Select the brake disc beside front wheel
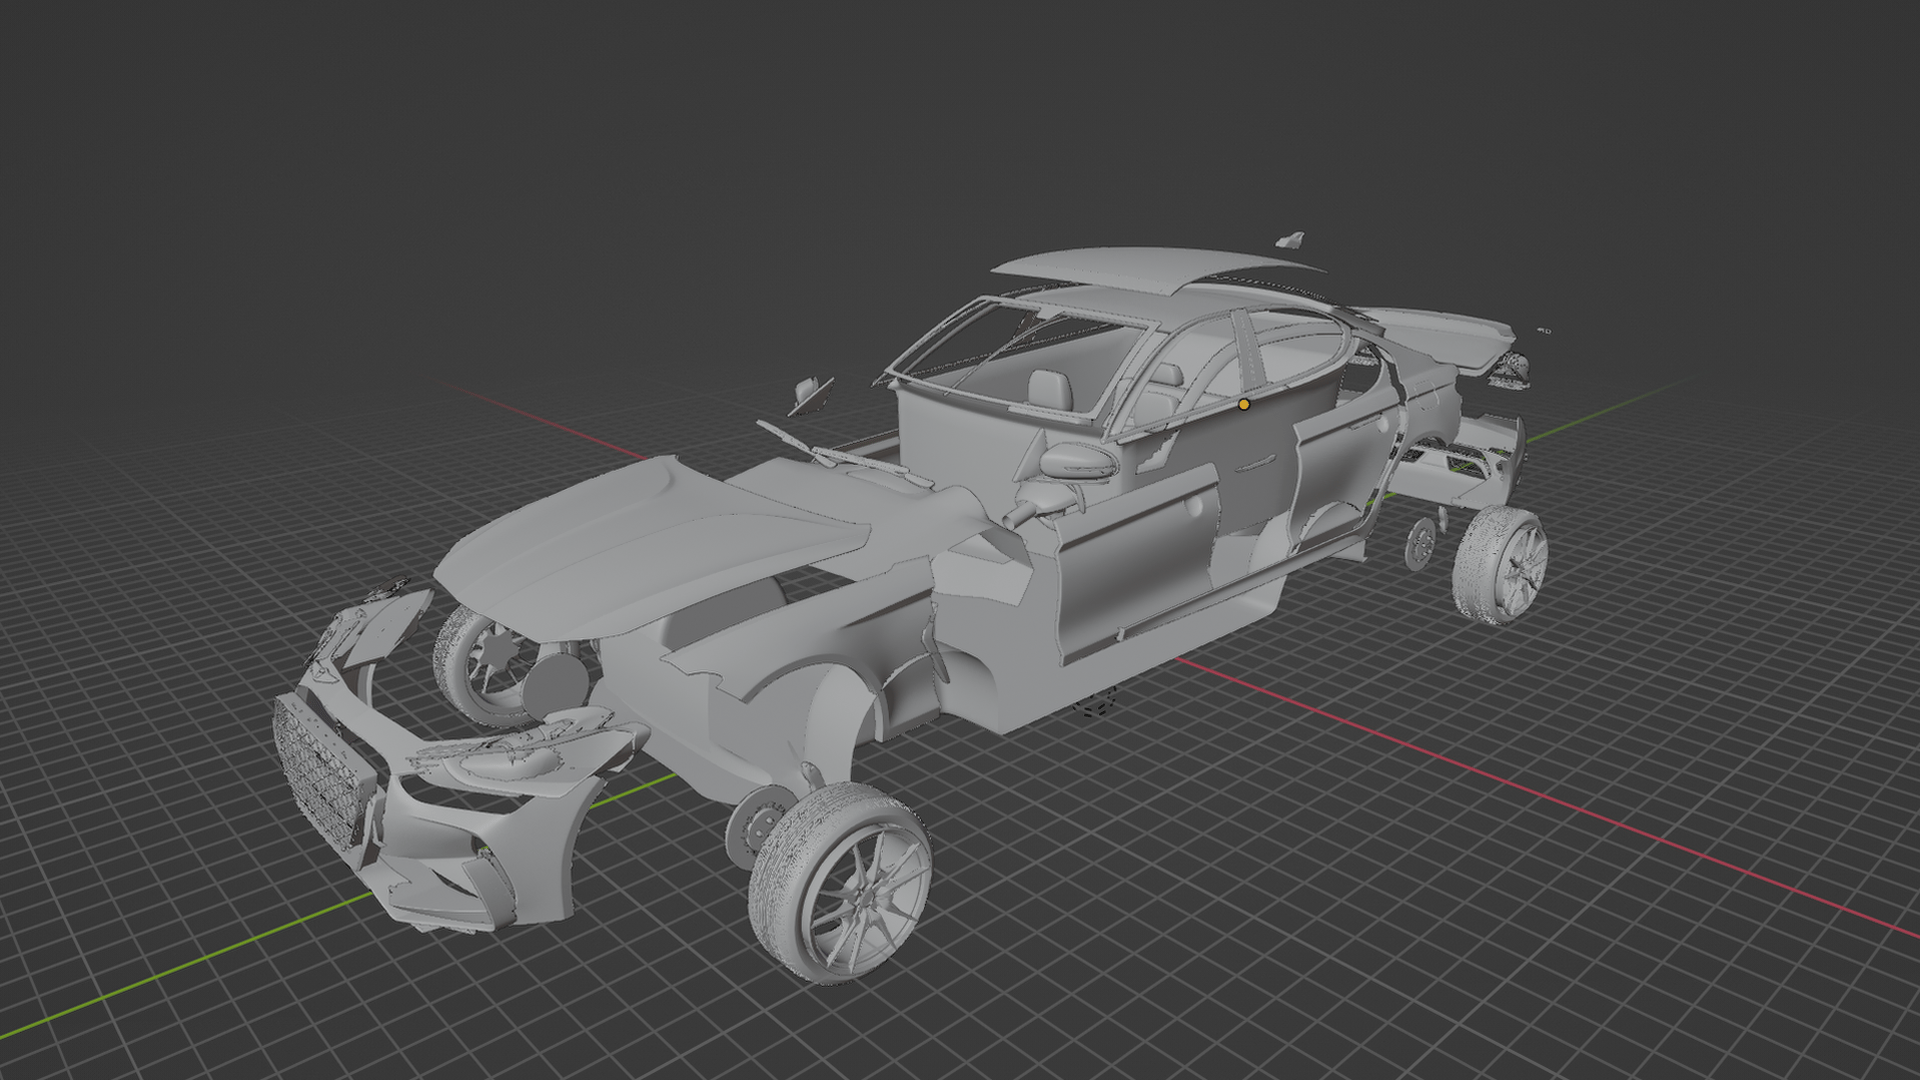This screenshot has height=1080, width=1920. point(760,825)
